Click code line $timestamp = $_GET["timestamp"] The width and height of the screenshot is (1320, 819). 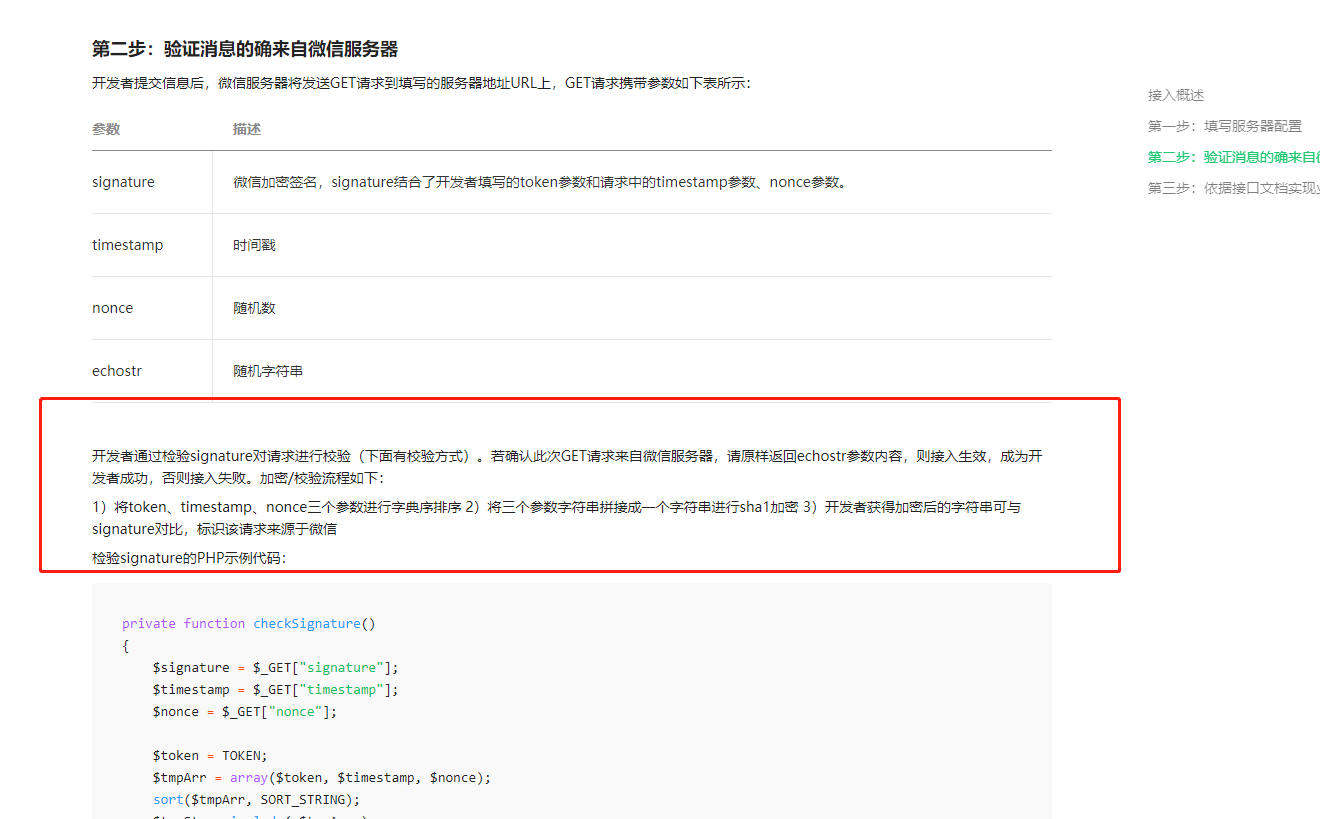coord(276,690)
